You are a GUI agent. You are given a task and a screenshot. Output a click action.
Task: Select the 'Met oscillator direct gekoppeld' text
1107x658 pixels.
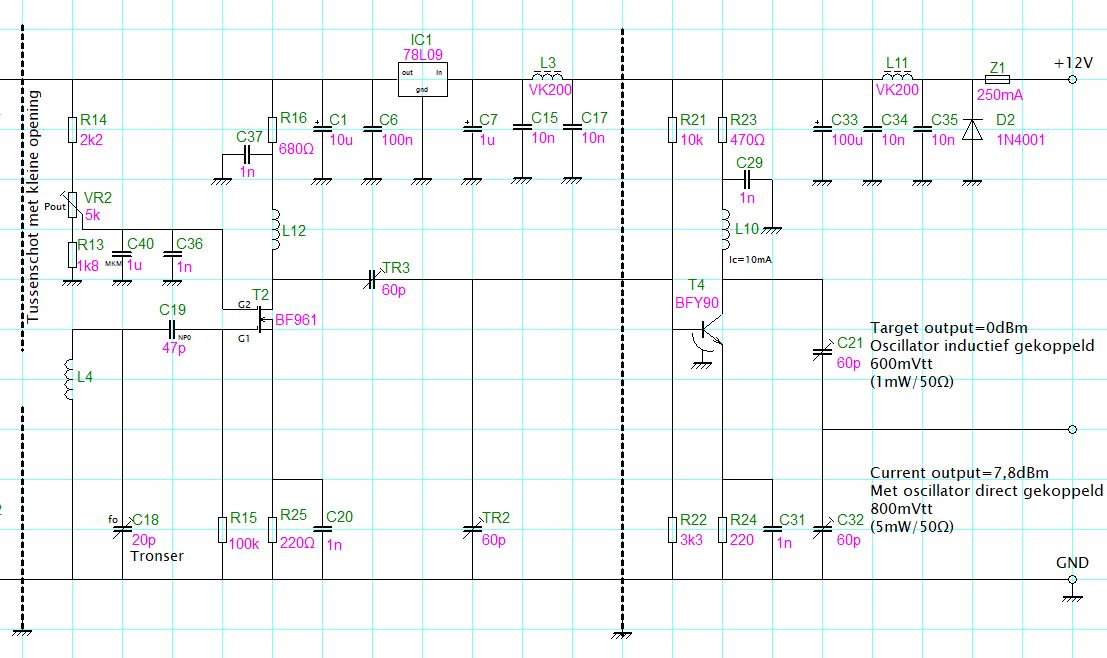pos(986,491)
